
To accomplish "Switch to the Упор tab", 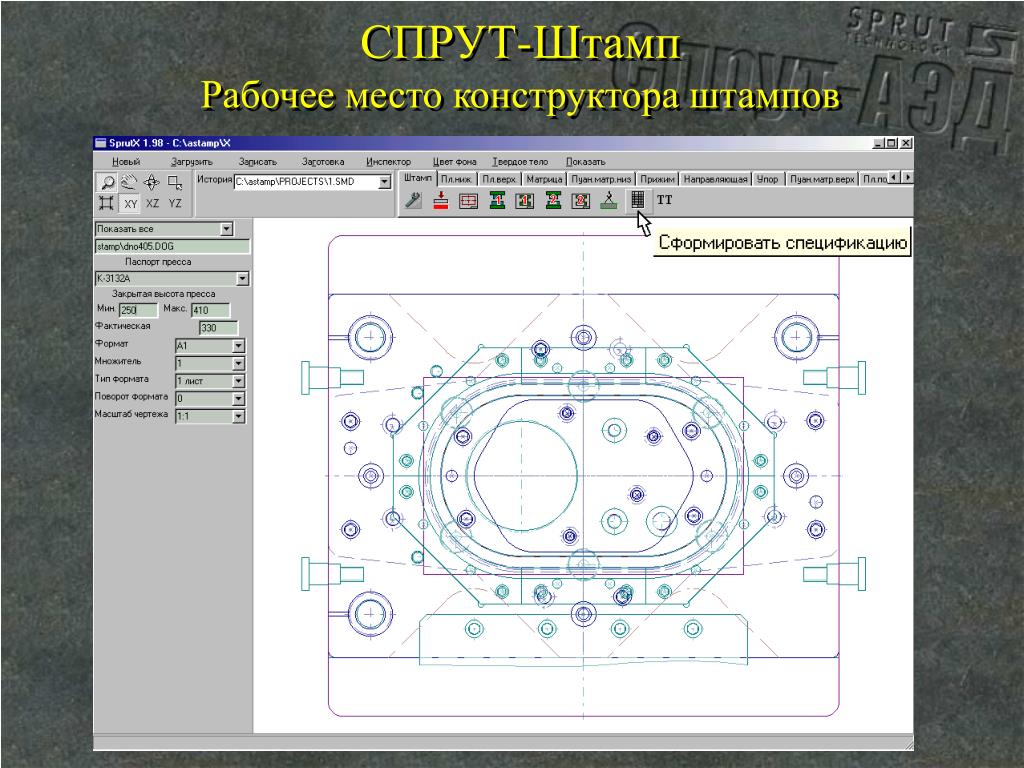I will coord(767,179).
